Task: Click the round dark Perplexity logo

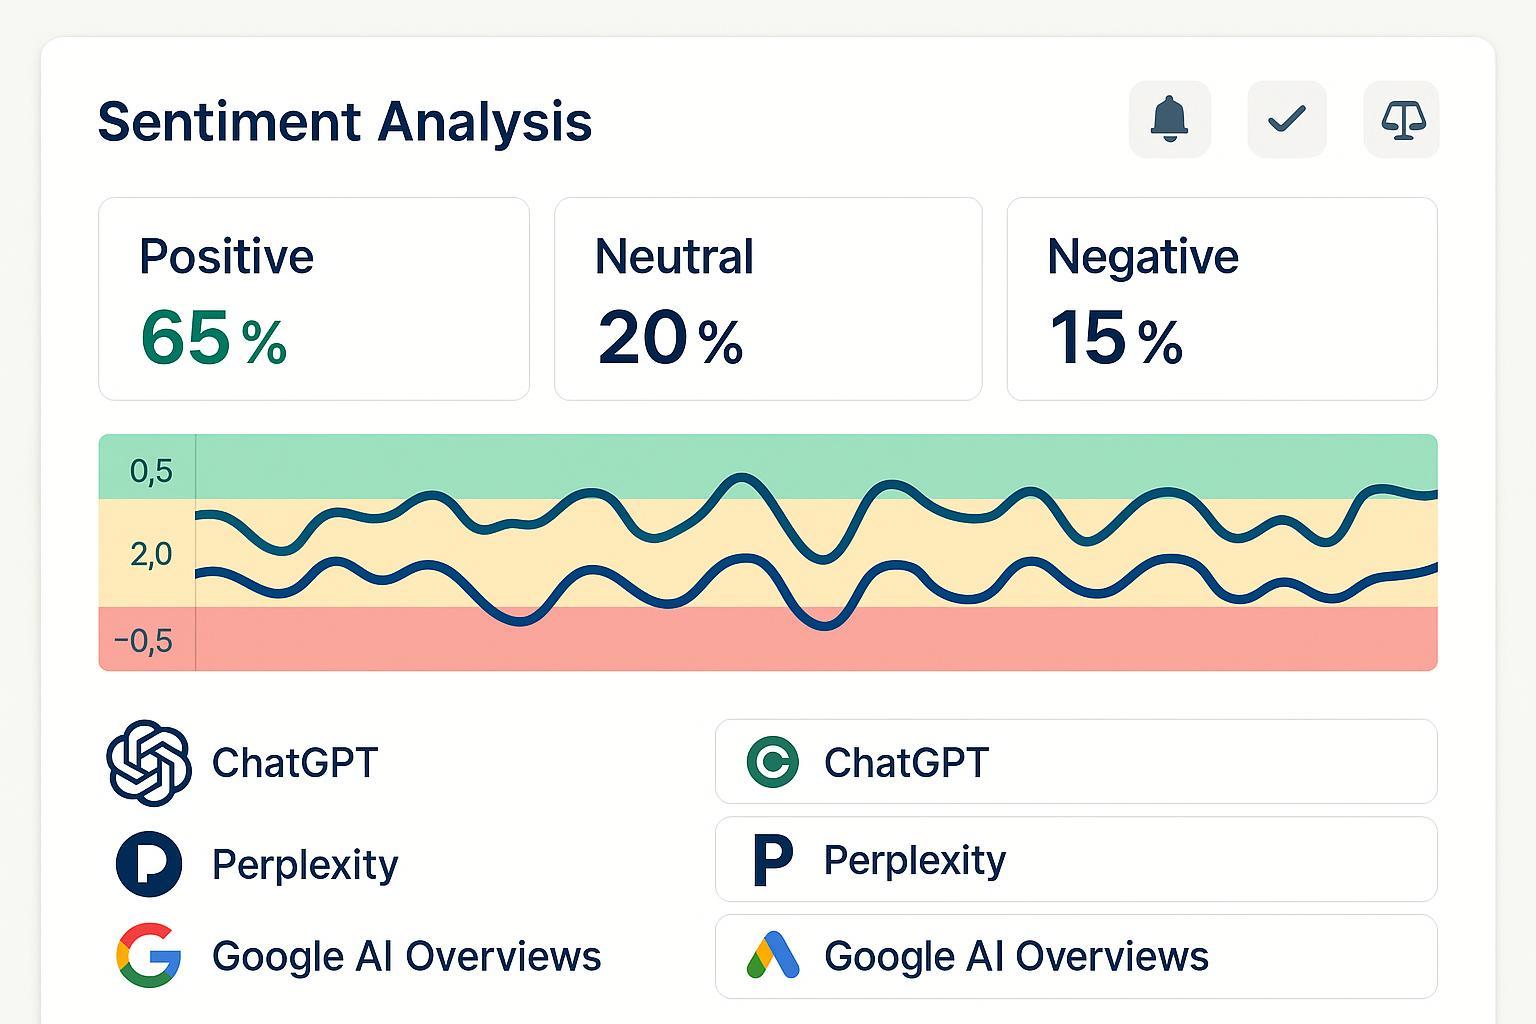Action: tap(149, 863)
